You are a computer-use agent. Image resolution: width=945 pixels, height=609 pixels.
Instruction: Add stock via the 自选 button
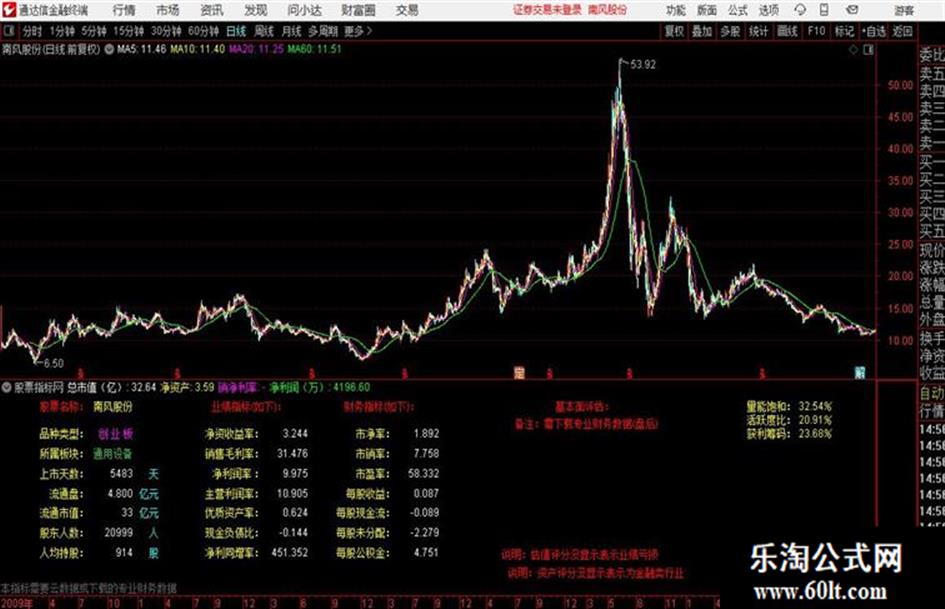pyautogui.click(x=874, y=31)
